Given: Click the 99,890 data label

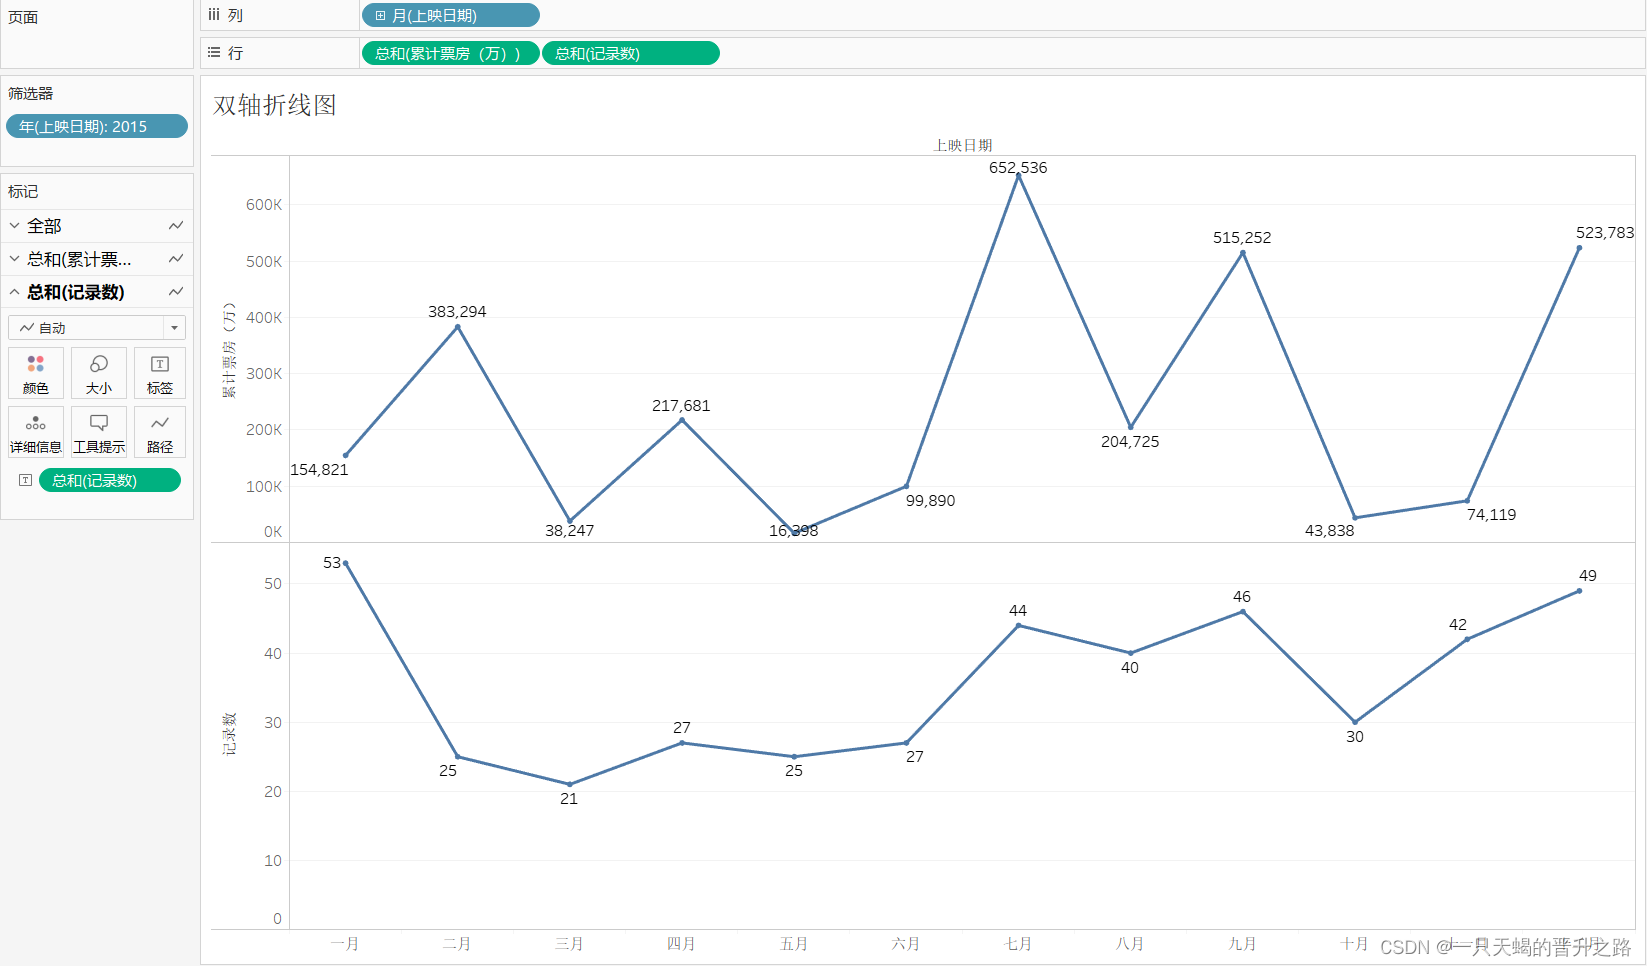Looking at the screenshot, I should click(x=930, y=500).
